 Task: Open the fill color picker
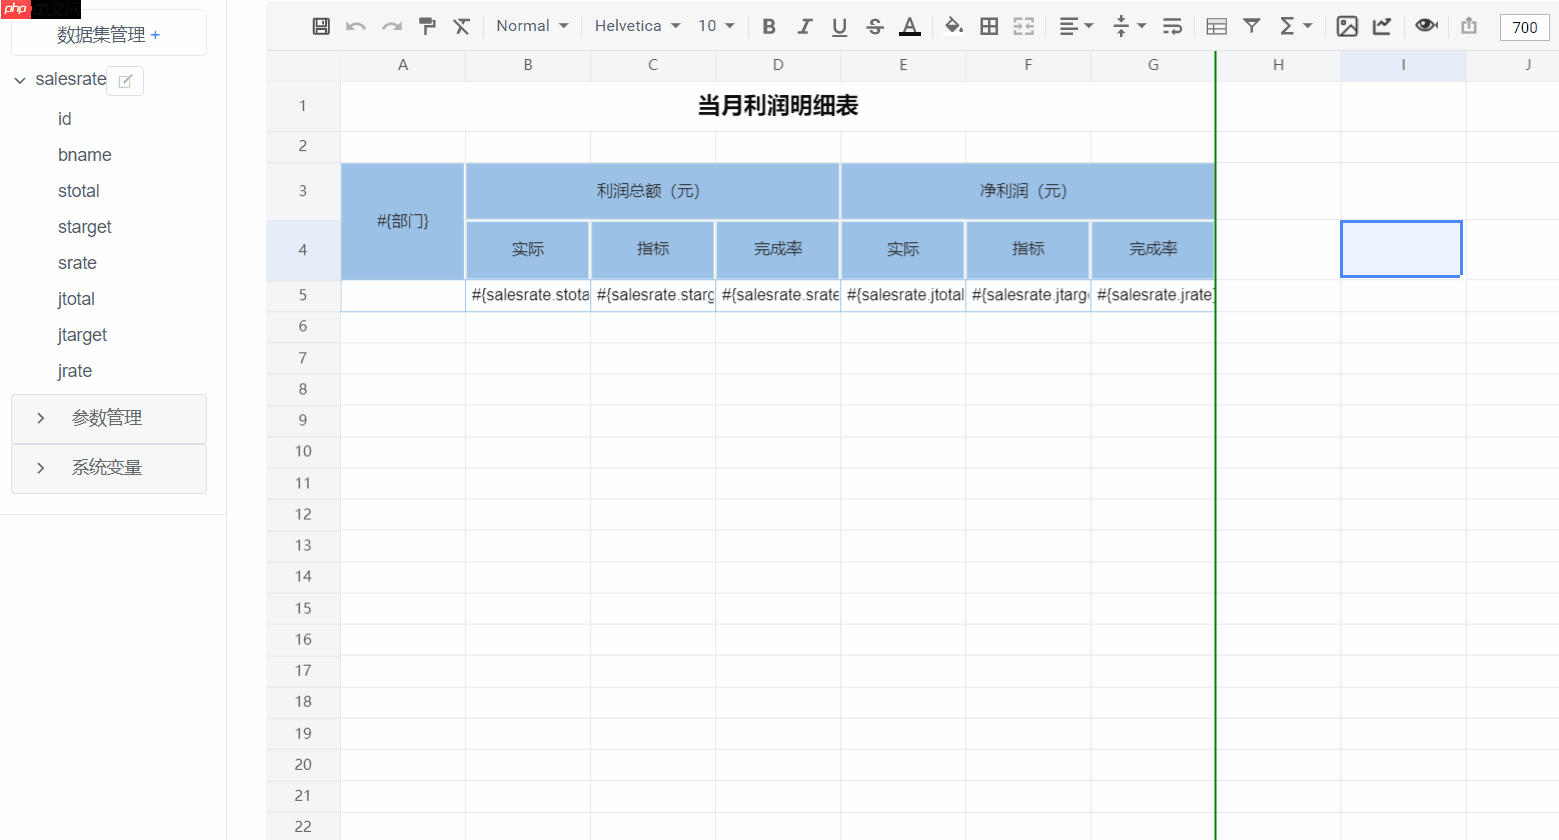click(x=952, y=26)
